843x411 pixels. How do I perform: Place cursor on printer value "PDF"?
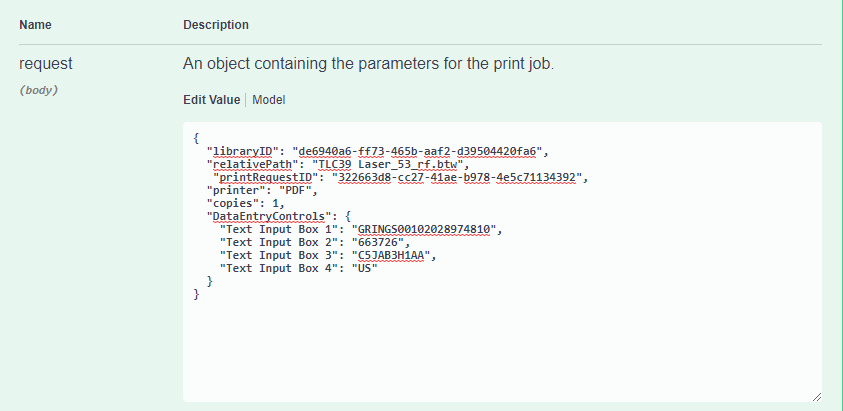[293, 190]
